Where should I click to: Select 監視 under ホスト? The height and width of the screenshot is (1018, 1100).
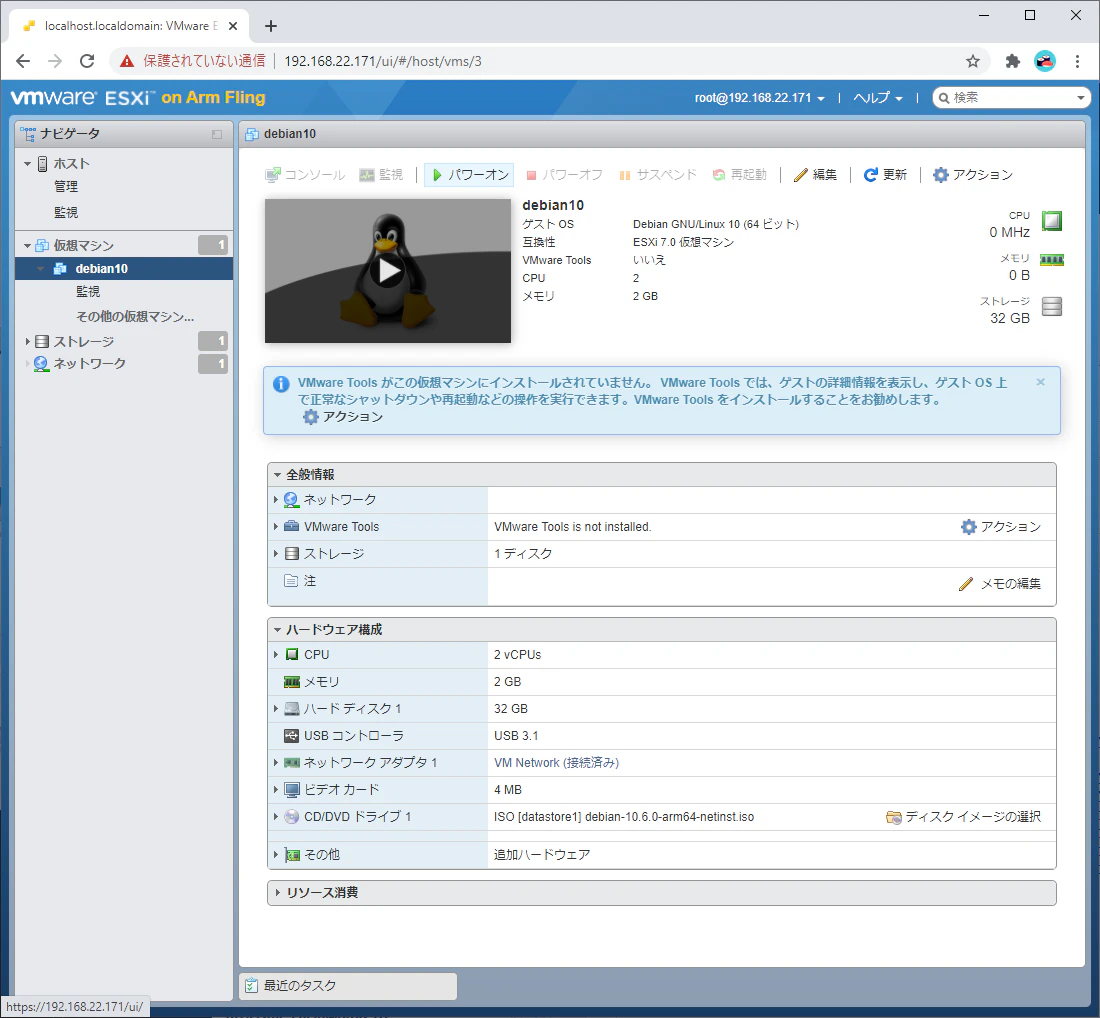[66, 212]
